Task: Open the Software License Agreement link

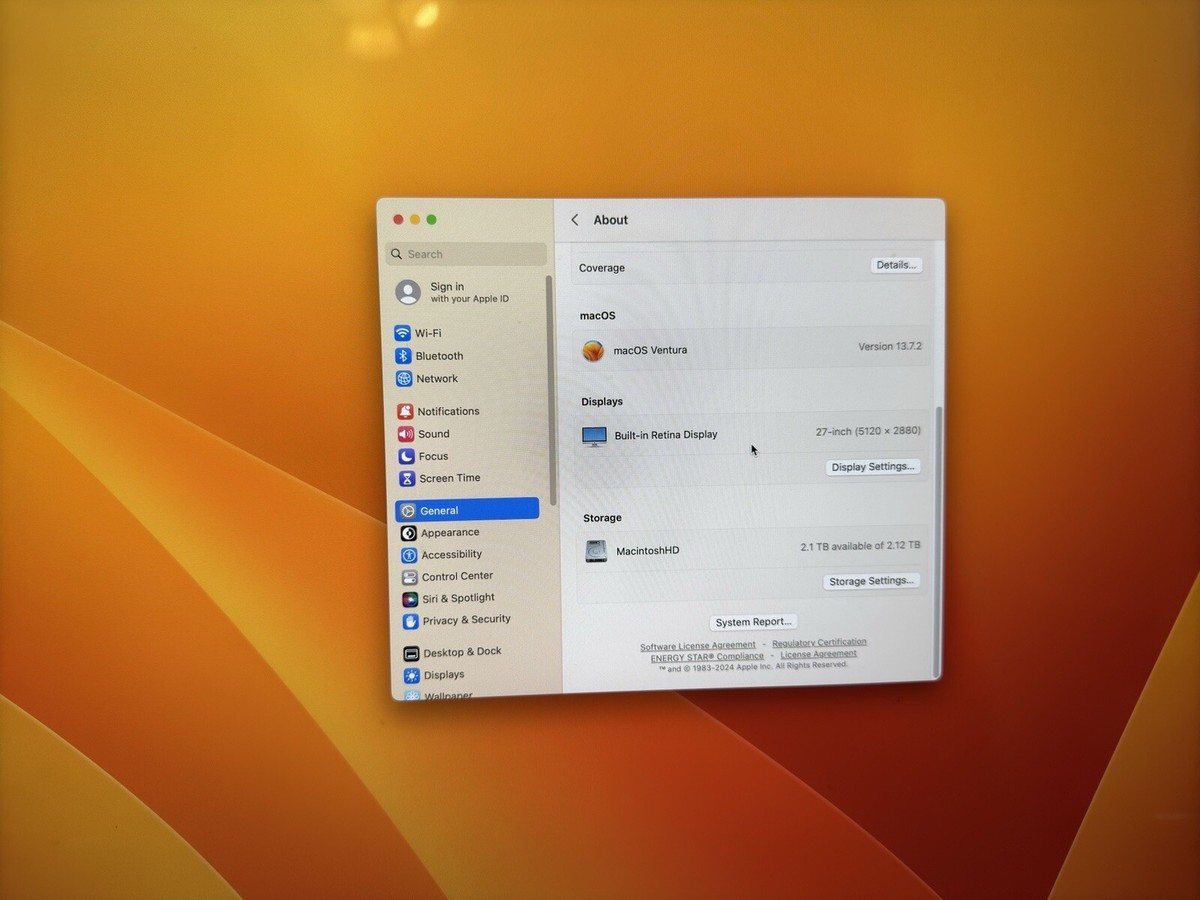Action: pyautogui.click(x=698, y=646)
